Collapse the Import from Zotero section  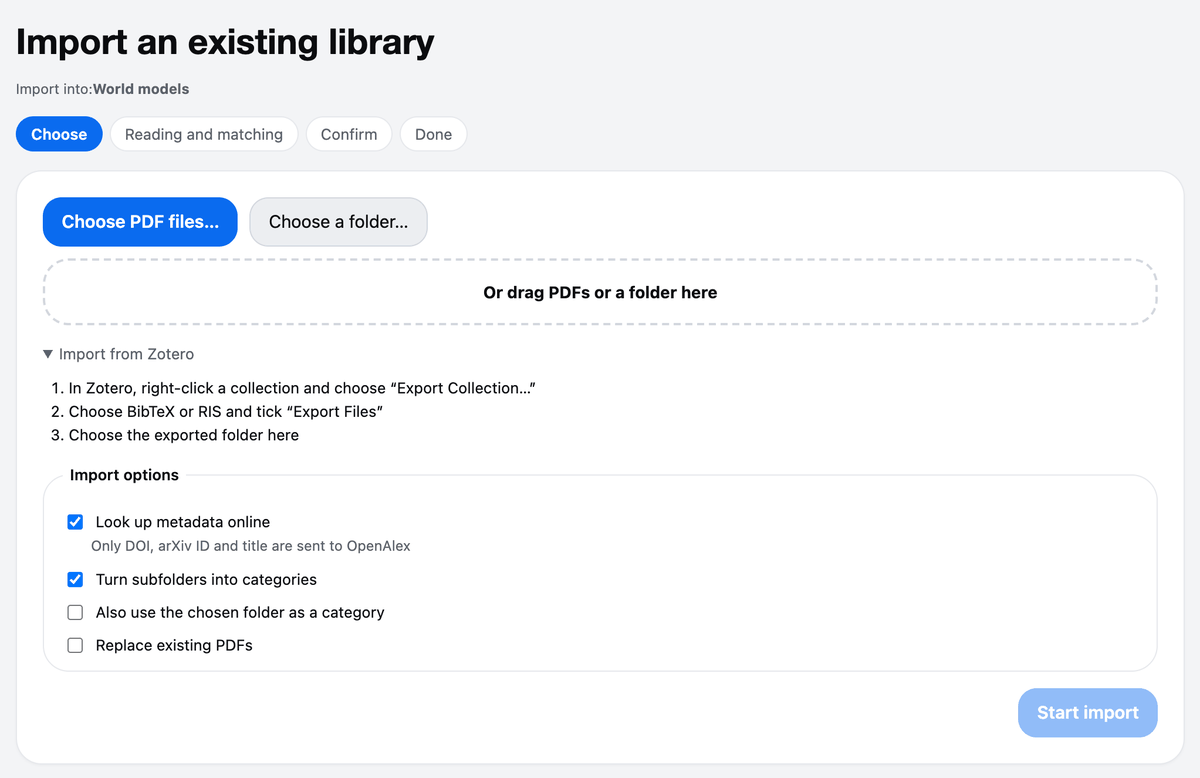(x=118, y=354)
